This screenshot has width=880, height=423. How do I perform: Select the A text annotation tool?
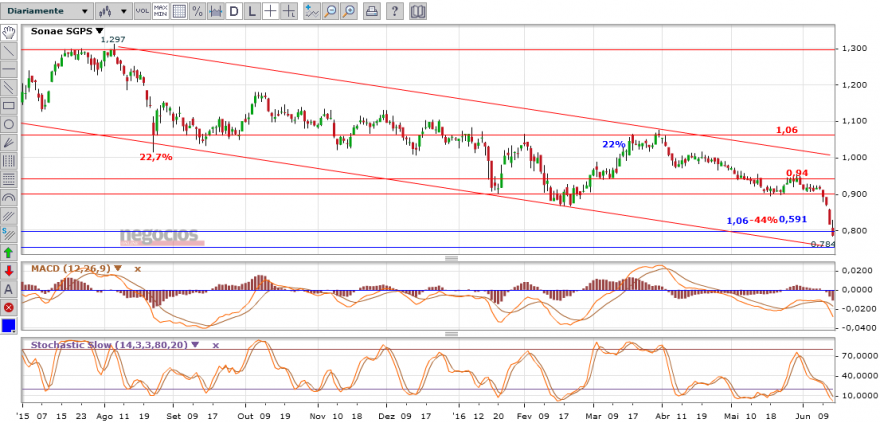[8, 289]
